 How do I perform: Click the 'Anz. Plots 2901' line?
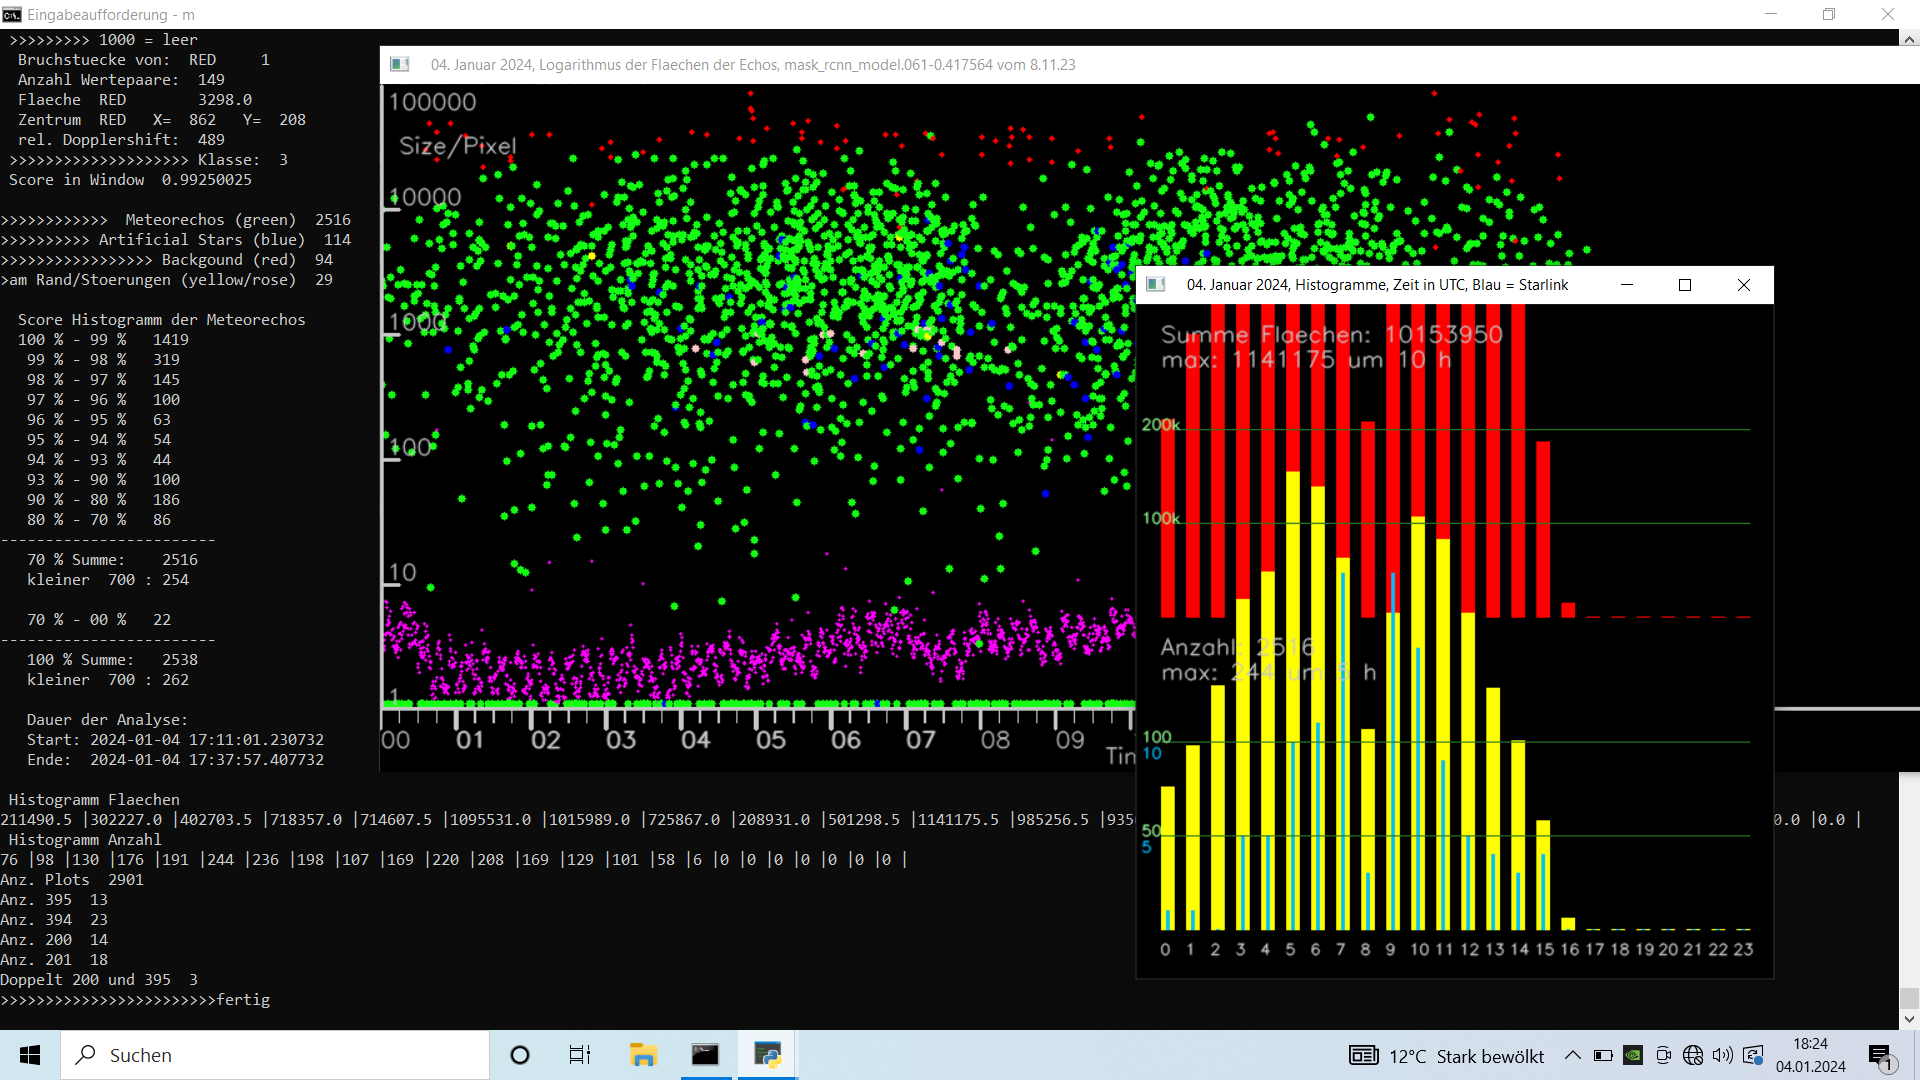pyautogui.click(x=72, y=880)
